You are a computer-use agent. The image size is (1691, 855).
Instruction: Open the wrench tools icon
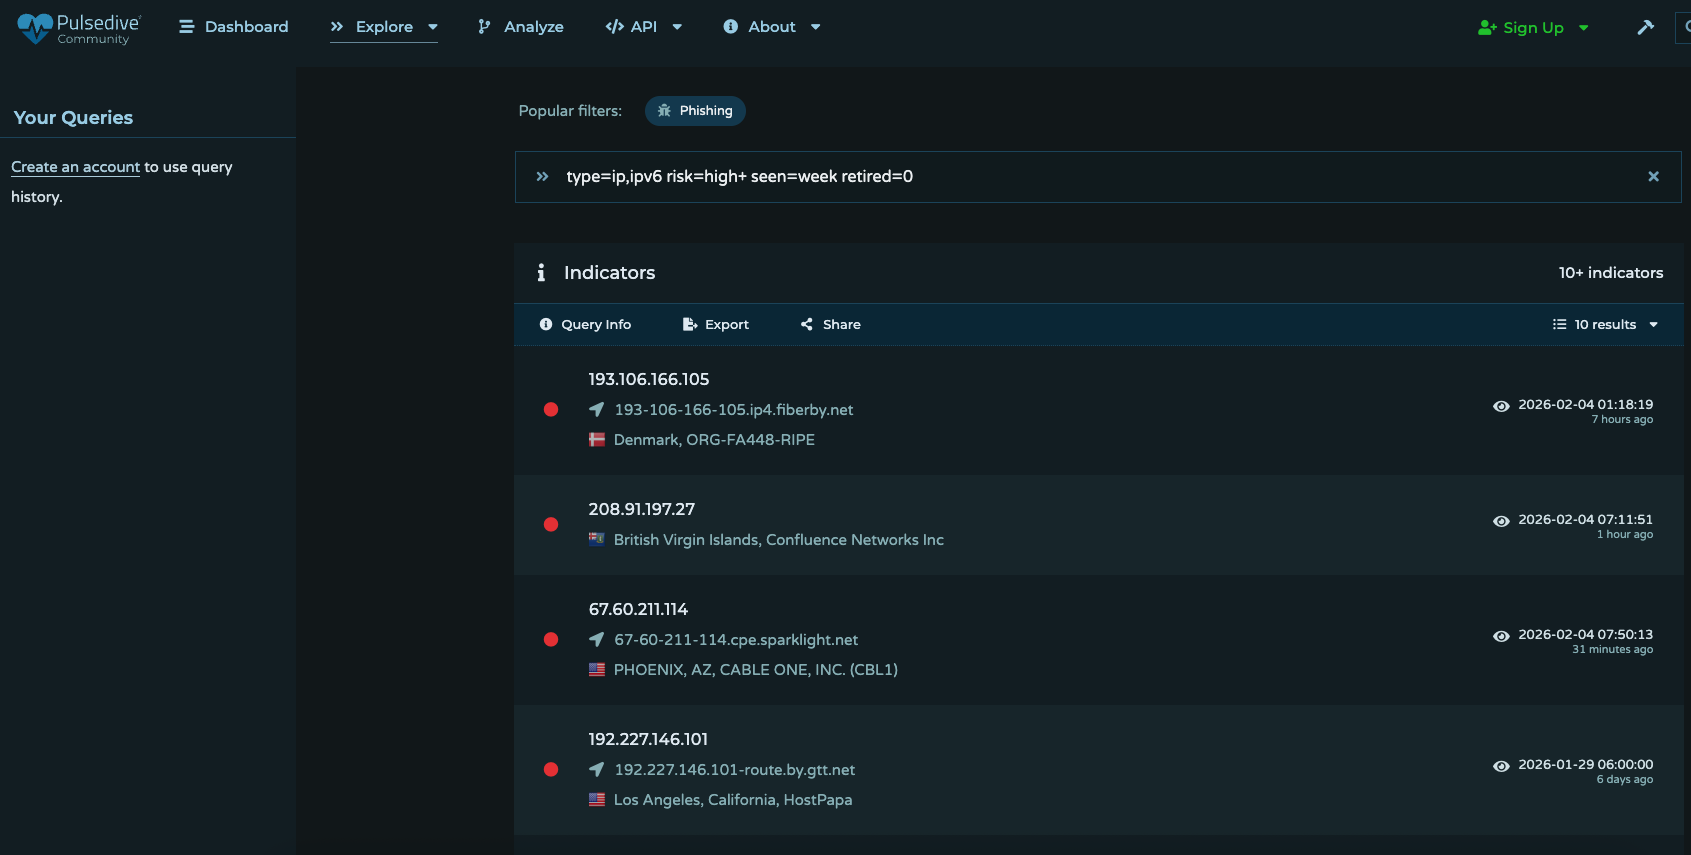point(1645,27)
